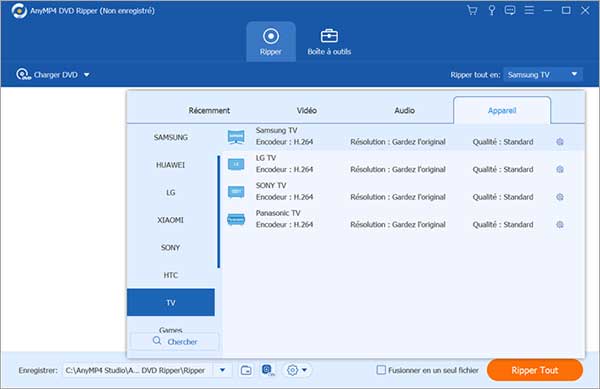Screen dimensions: 600x389
Task: Open the shopping cart purchase icon
Action: tap(472, 10)
